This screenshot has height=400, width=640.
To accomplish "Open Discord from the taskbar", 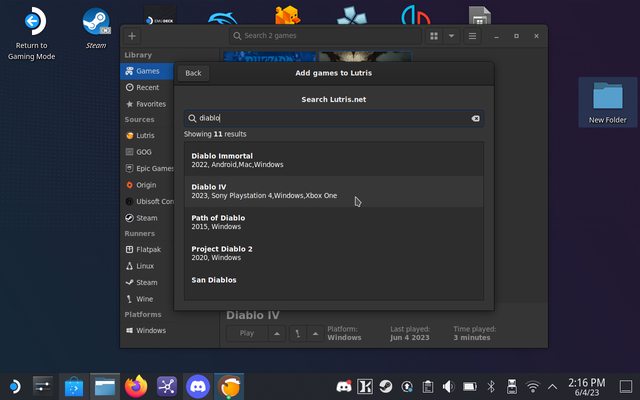I will coord(198,385).
